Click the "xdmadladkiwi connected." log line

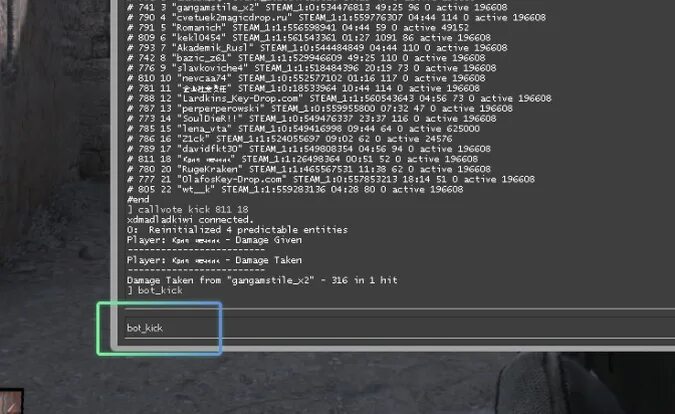(x=190, y=219)
